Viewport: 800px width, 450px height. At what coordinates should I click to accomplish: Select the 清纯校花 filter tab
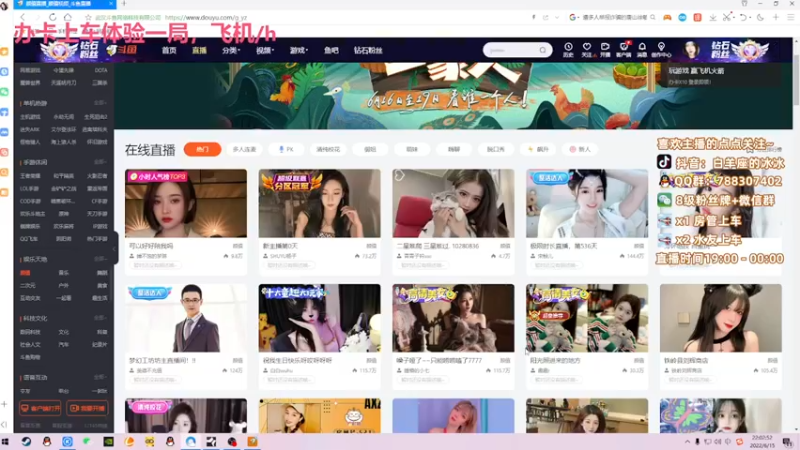pyautogui.click(x=328, y=149)
